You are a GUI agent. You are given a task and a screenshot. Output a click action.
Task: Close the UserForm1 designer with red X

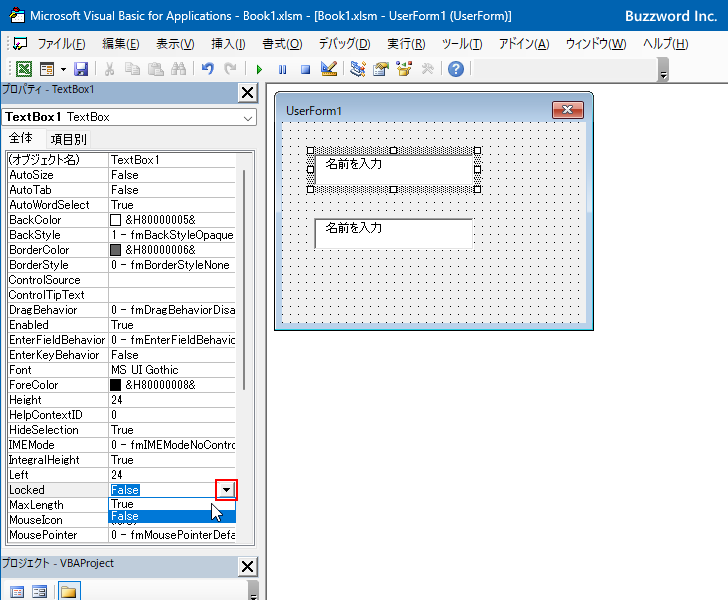568,110
